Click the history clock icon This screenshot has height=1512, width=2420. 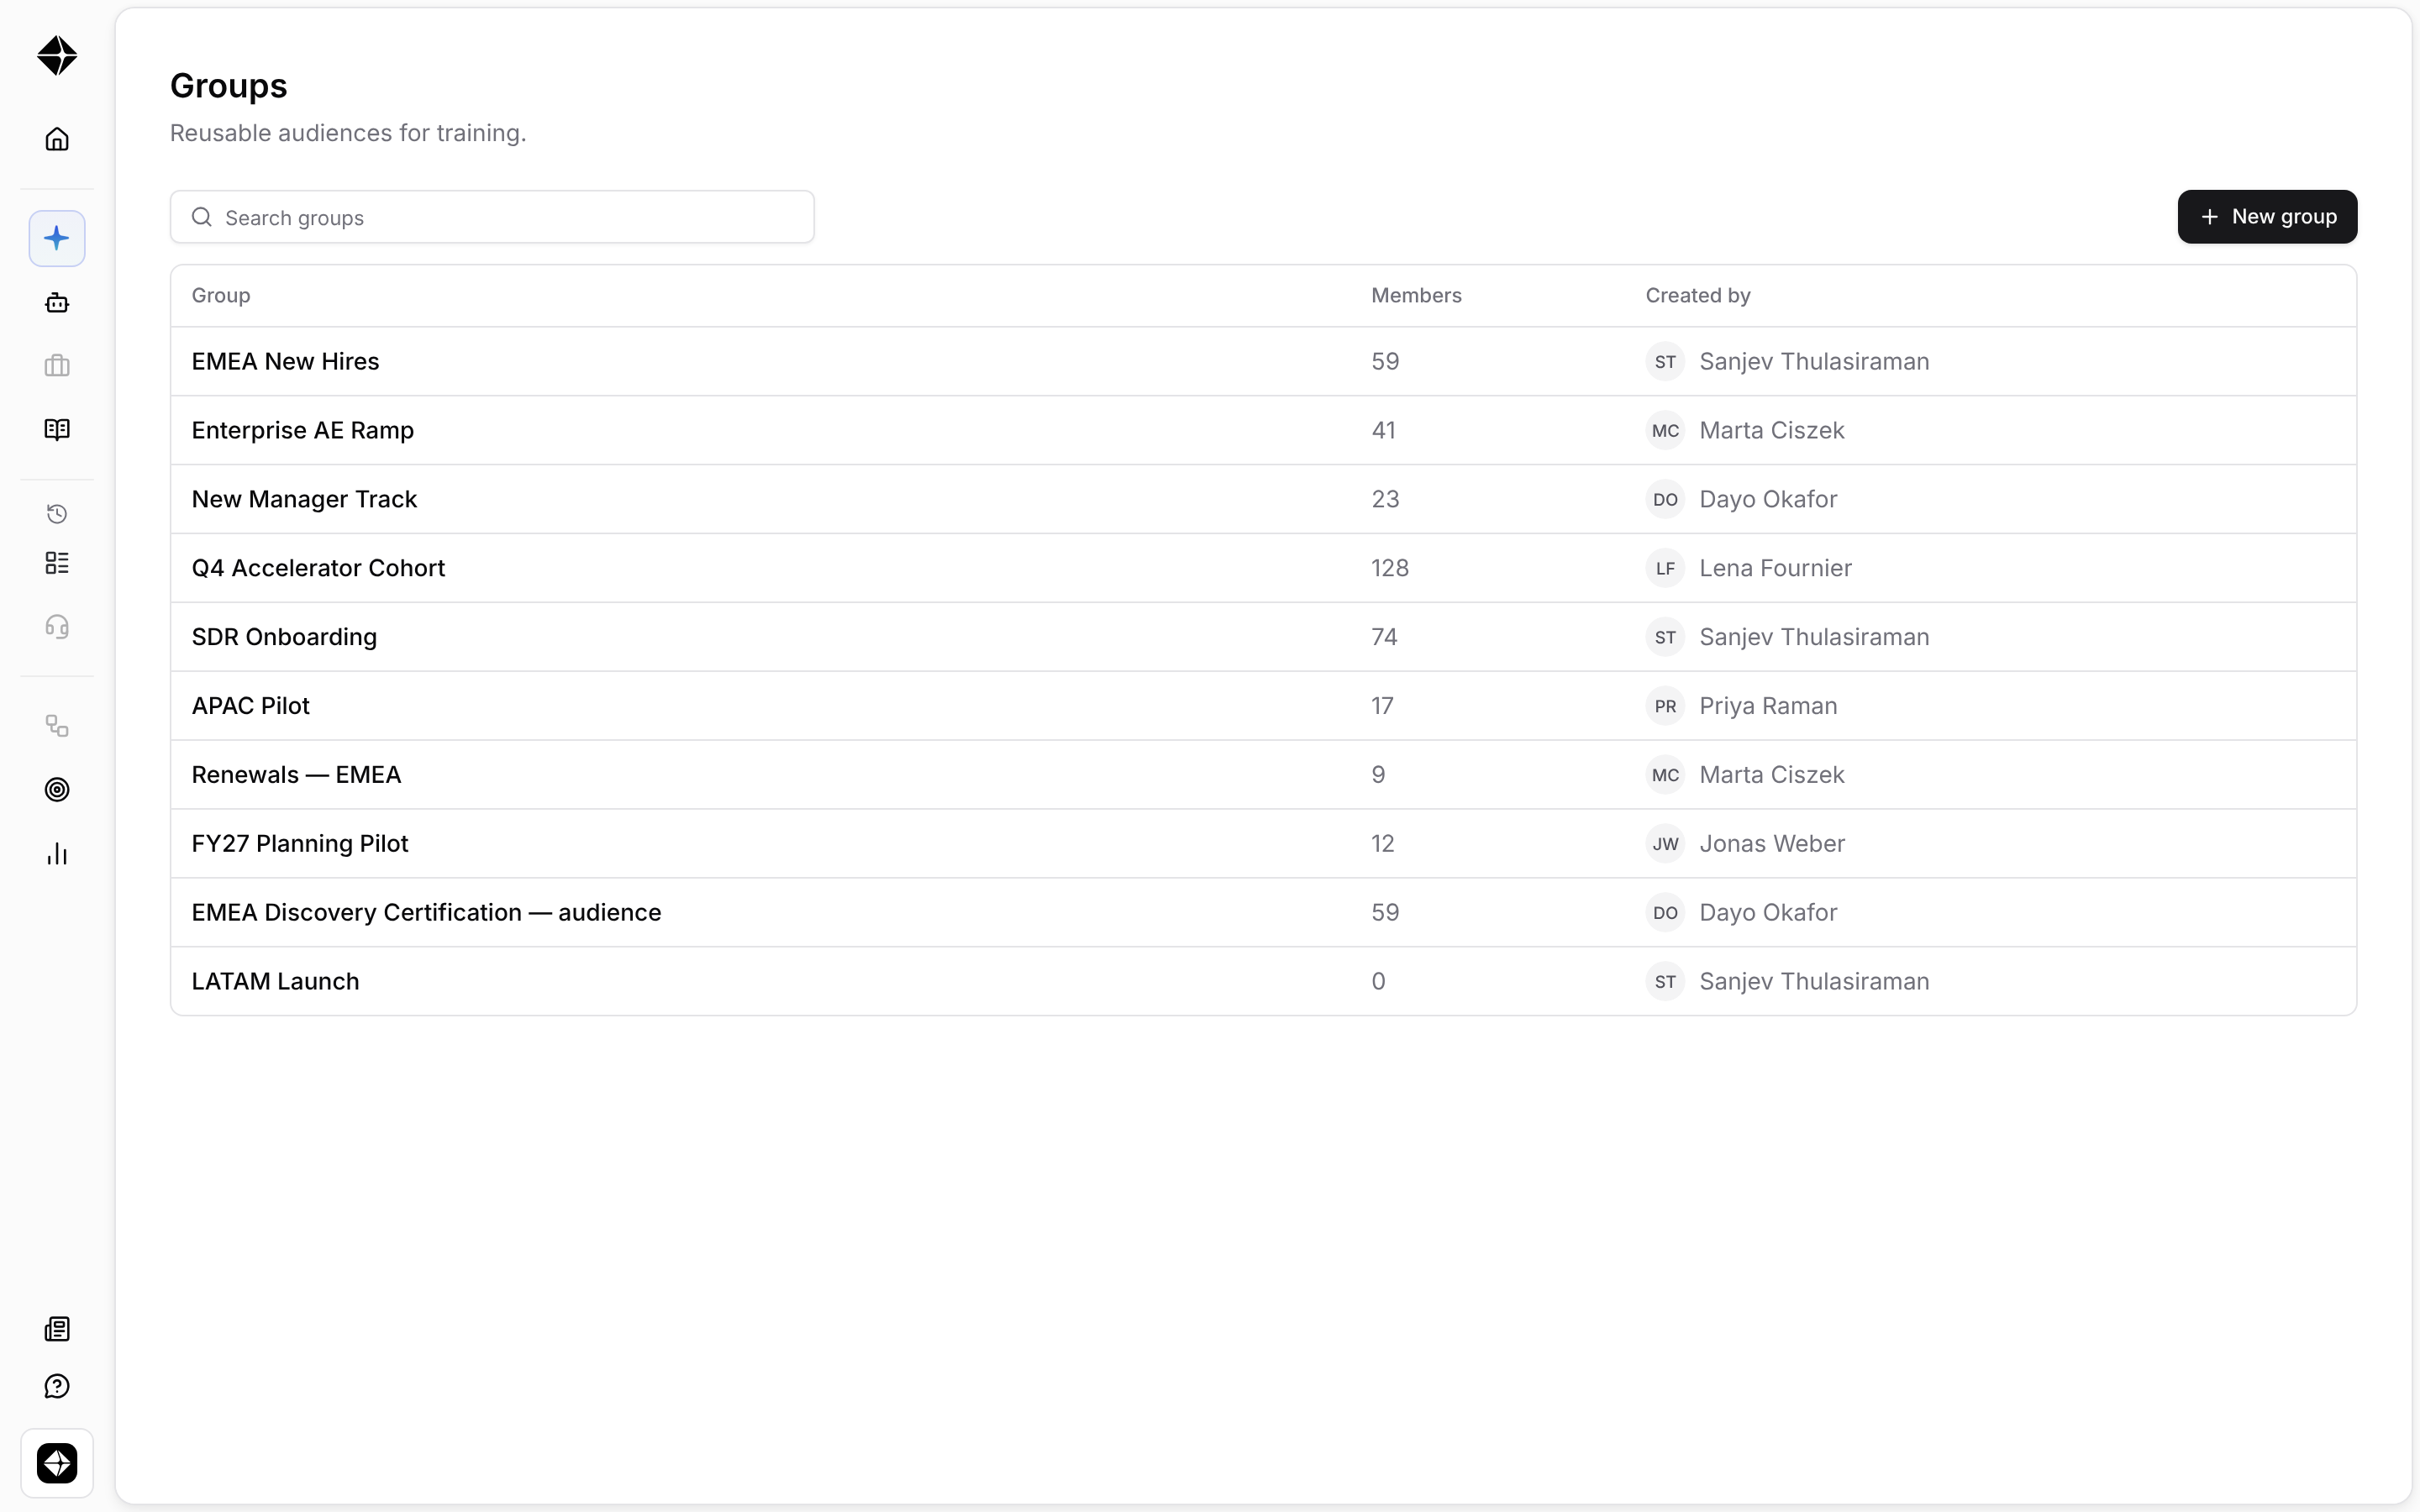pyautogui.click(x=57, y=514)
